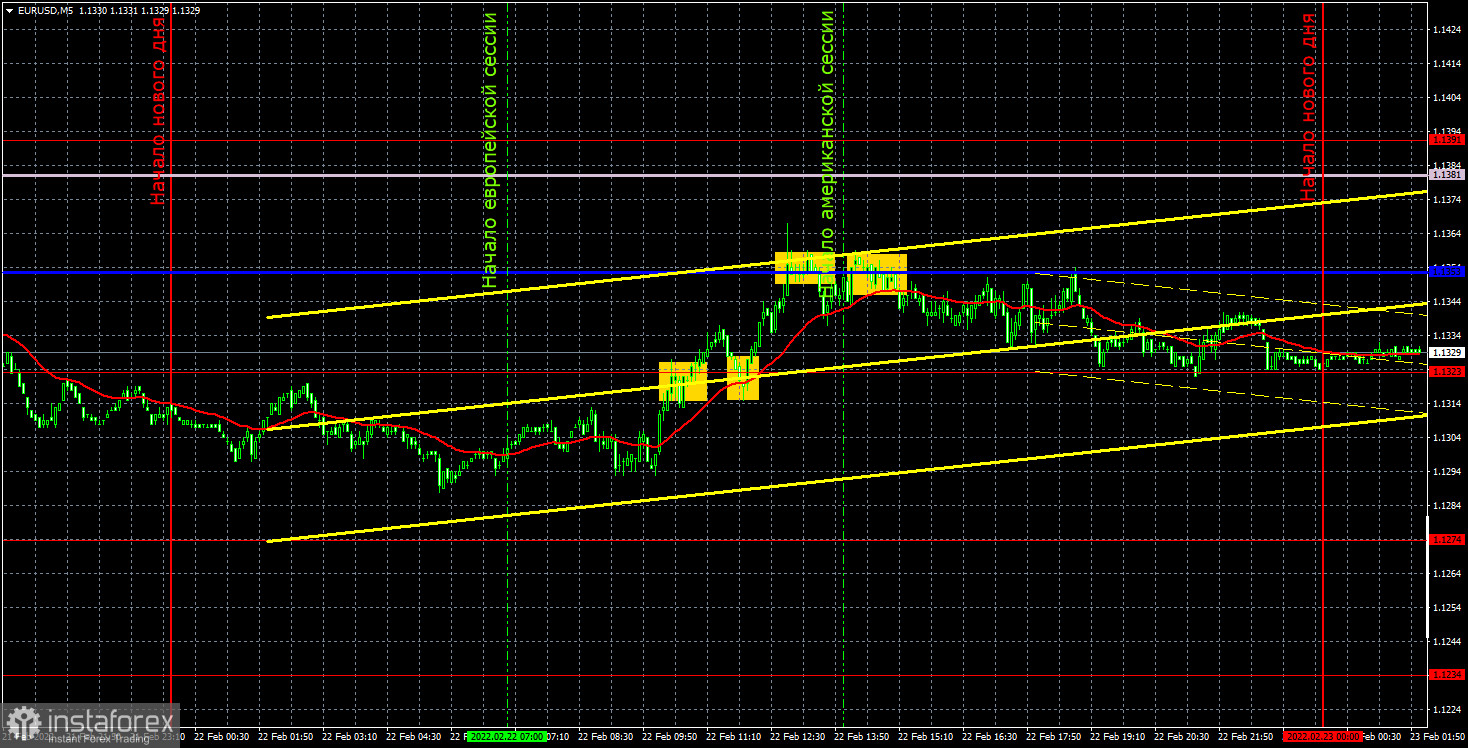1468x748 pixels.
Task: Select the yellow signal box near 13:50
Action: (x=877, y=274)
